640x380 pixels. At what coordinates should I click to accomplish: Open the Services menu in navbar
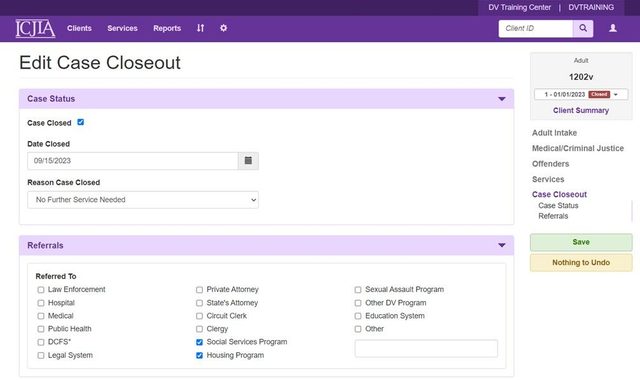(122, 28)
